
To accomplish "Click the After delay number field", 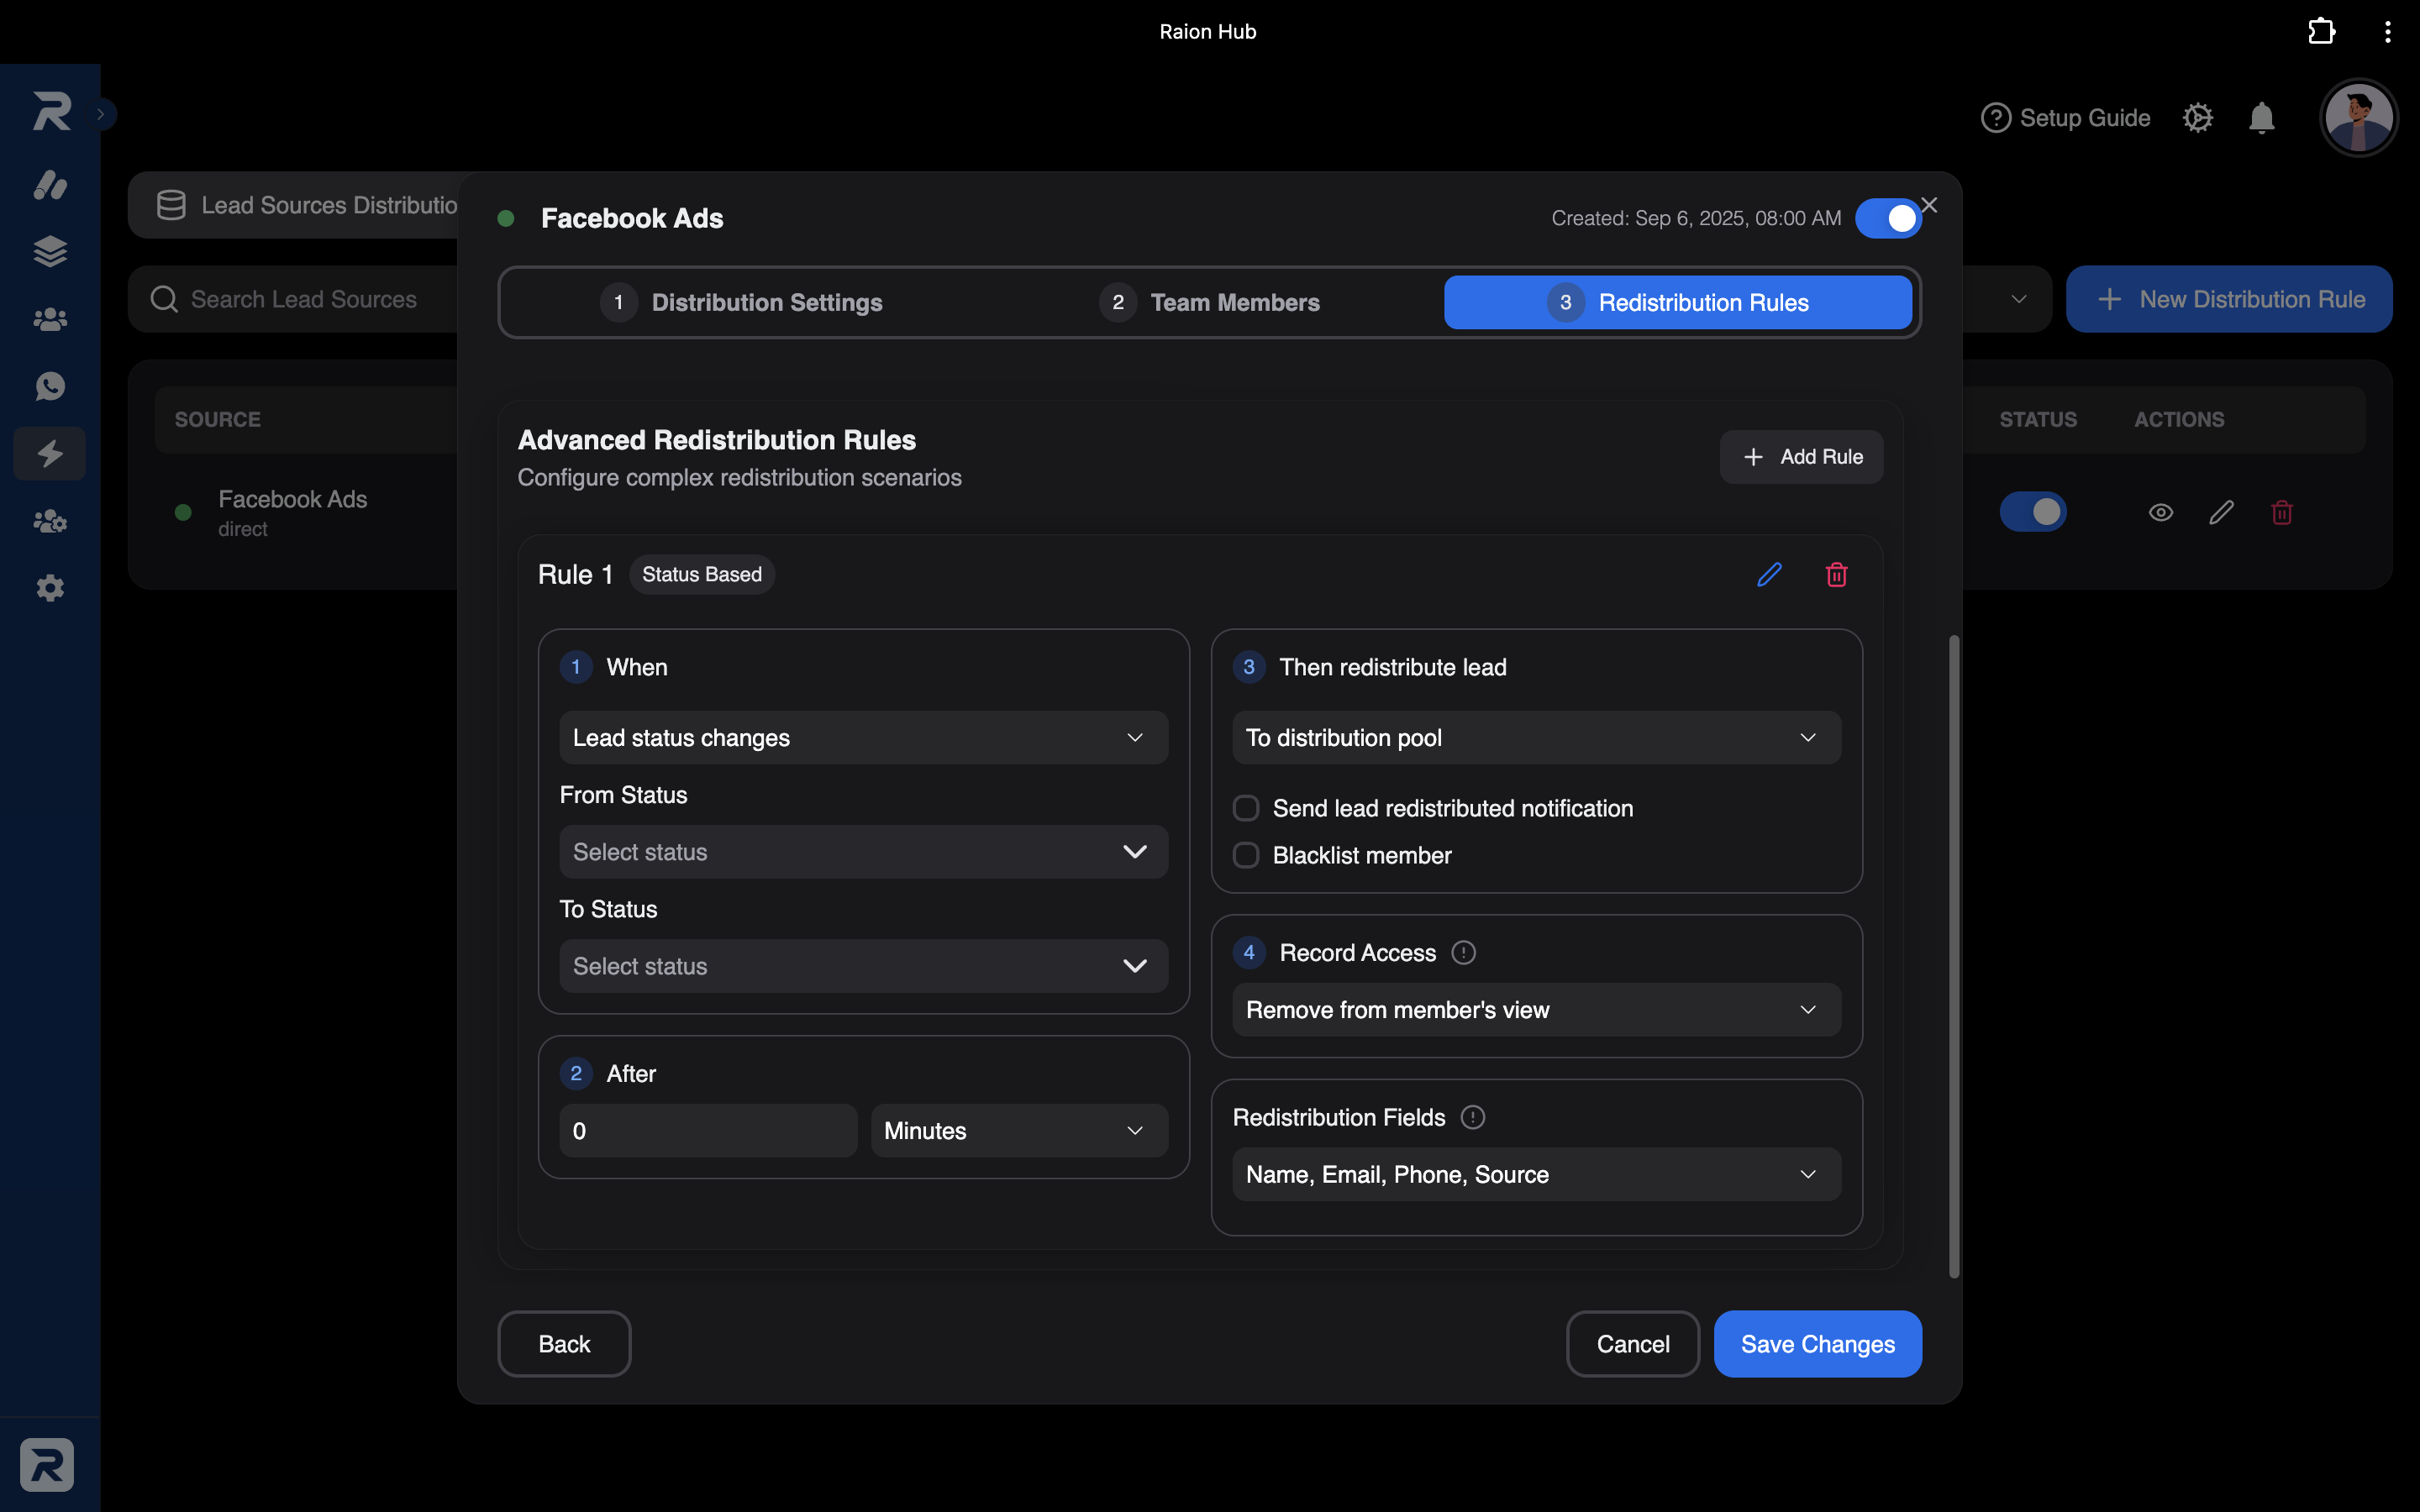I will pos(708,1131).
